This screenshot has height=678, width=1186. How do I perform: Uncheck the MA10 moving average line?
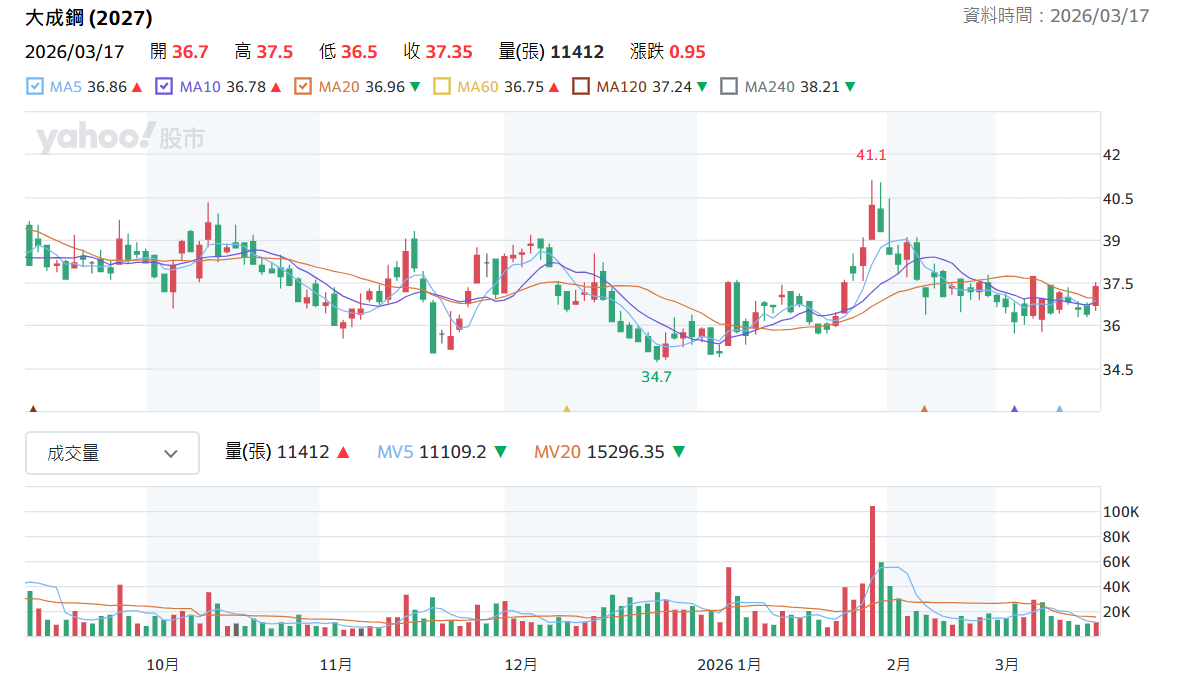click(164, 86)
